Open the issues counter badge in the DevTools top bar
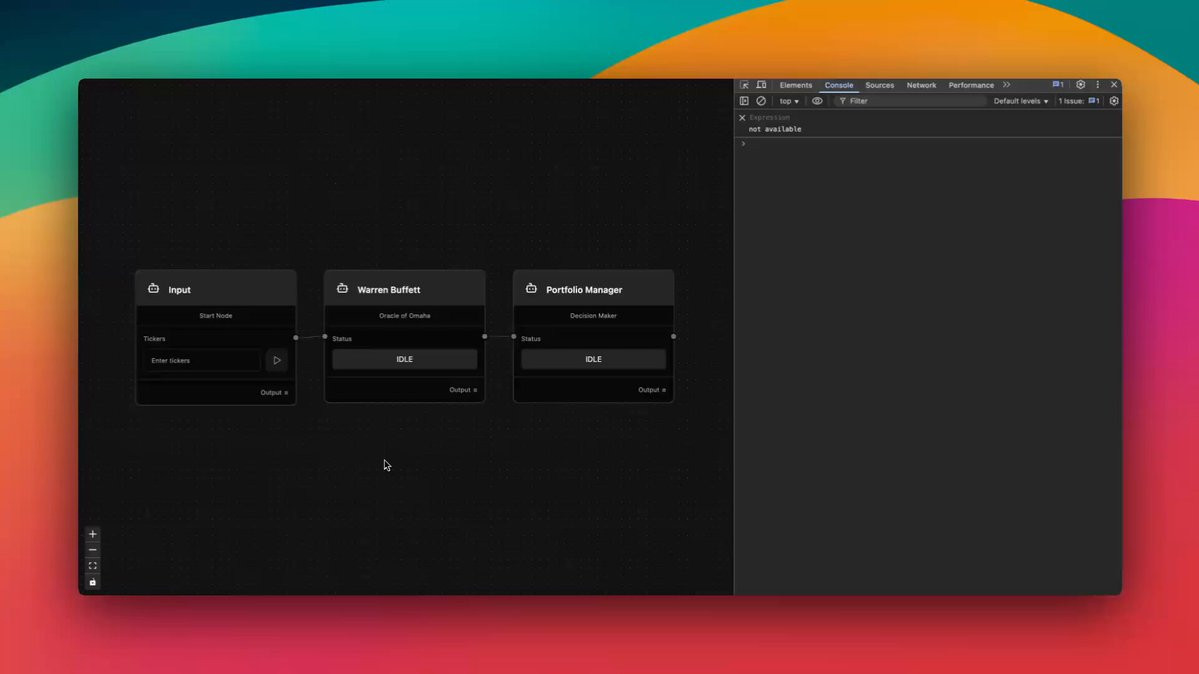Screen dimensions: 1199x674 tap(1058, 85)
